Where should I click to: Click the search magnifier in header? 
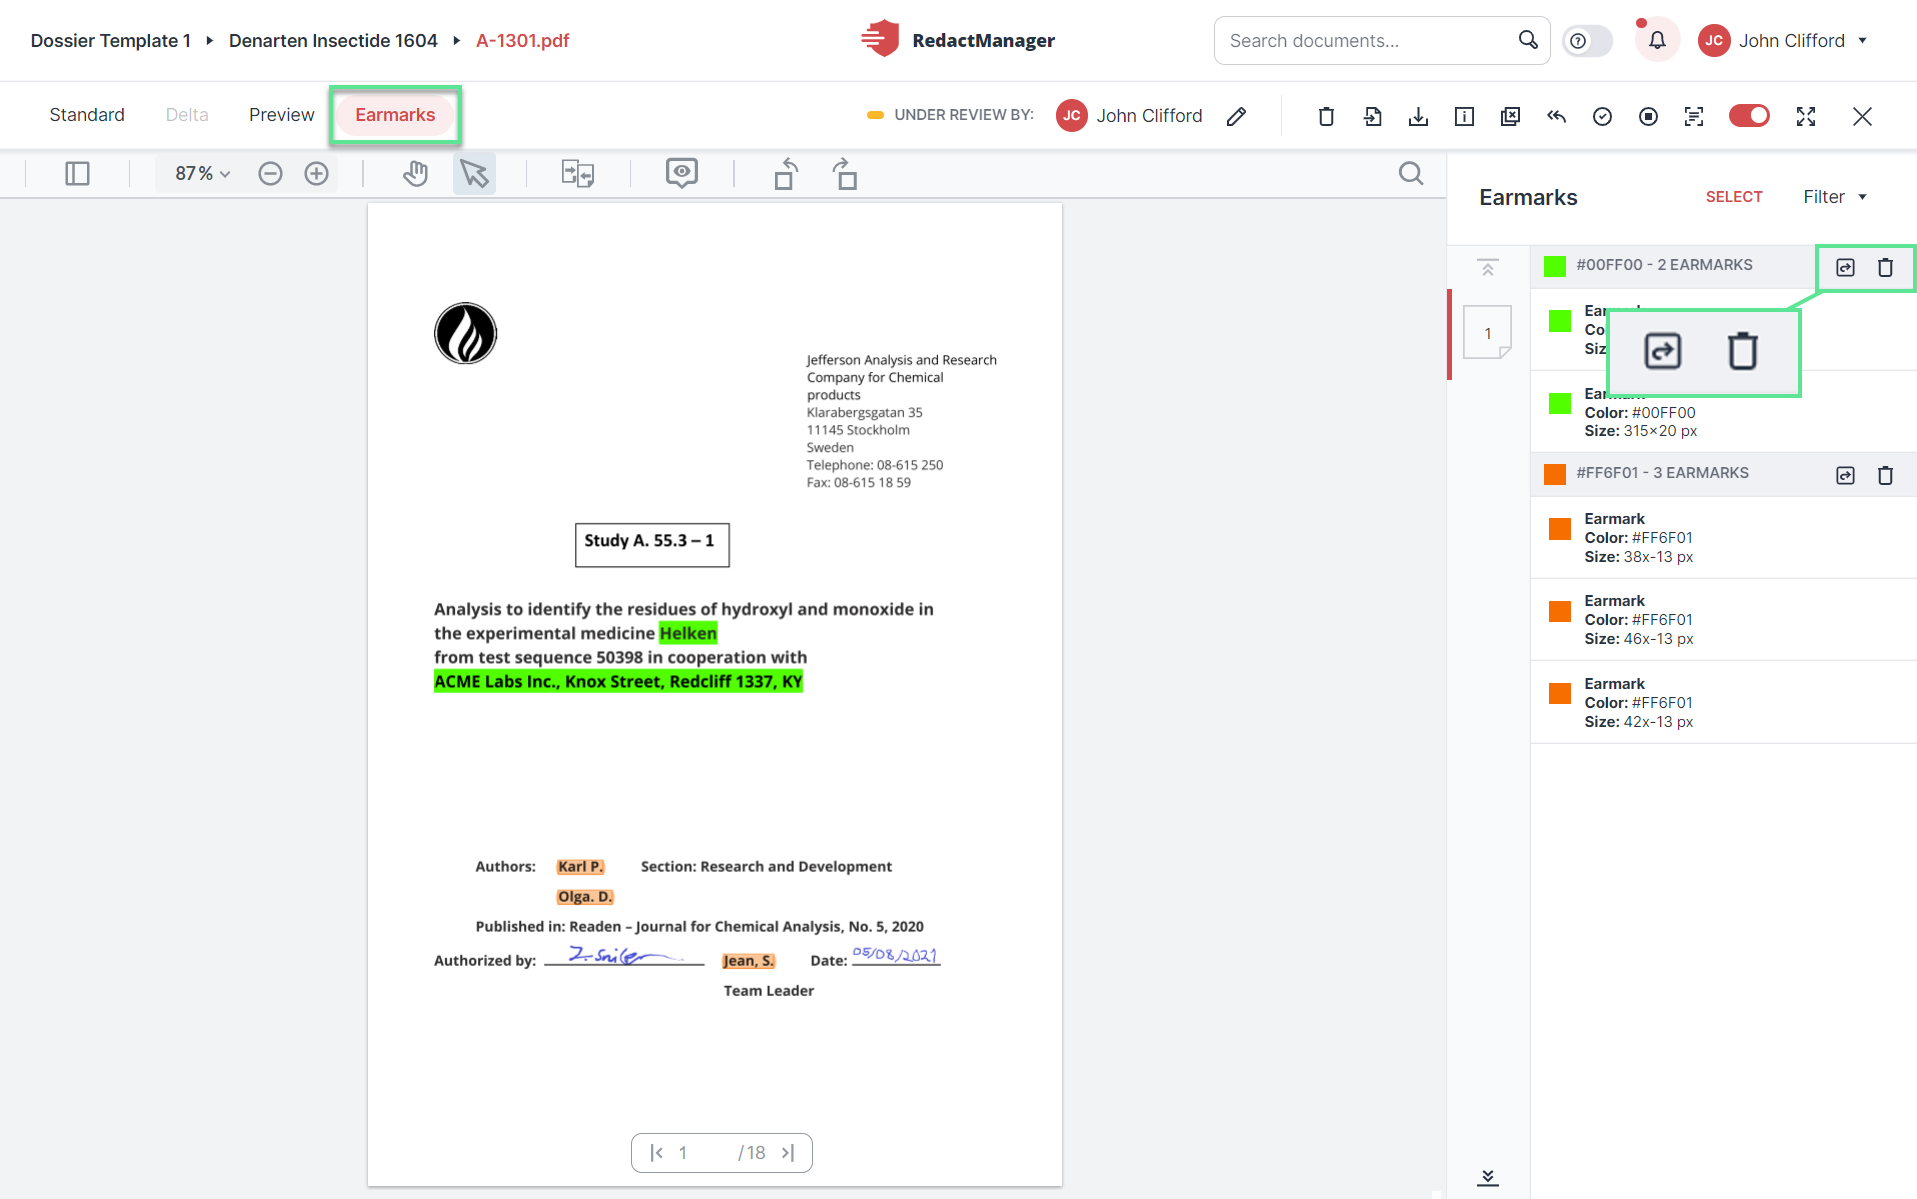pos(1527,40)
